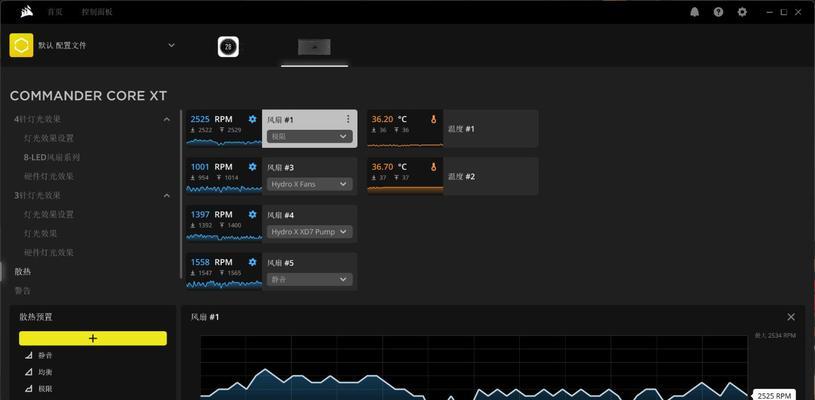
Task: Click the 3针灯光效果 section header
Action: 37,196
